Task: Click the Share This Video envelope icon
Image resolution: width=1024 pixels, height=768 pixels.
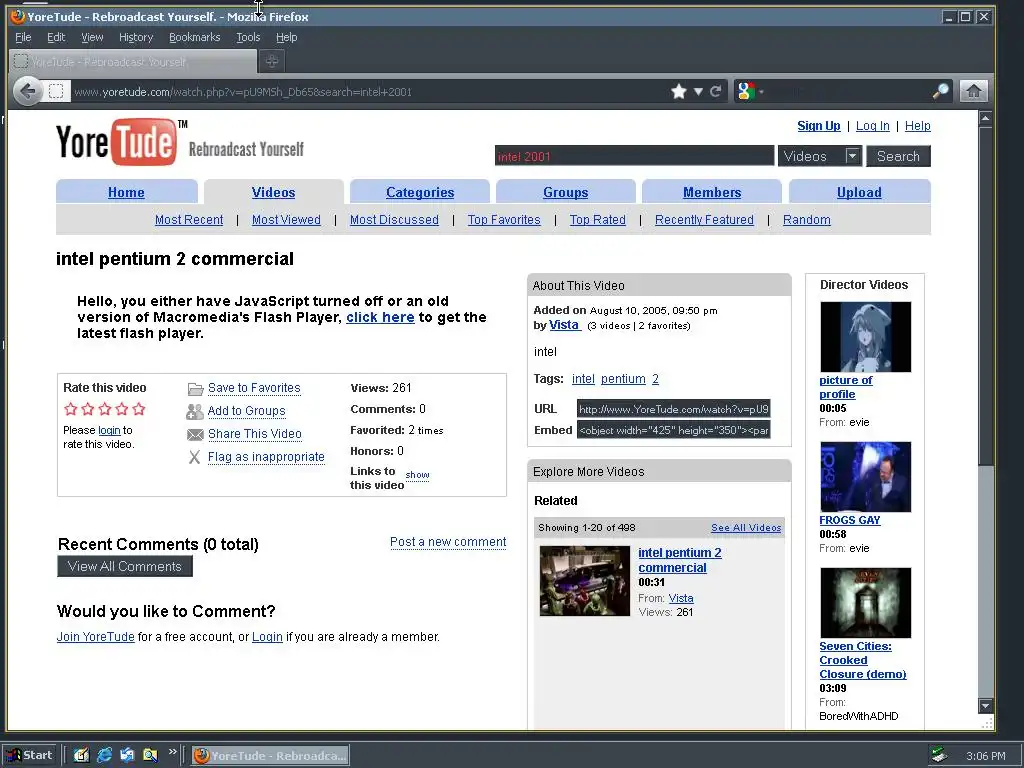Action: coord(195,434)
